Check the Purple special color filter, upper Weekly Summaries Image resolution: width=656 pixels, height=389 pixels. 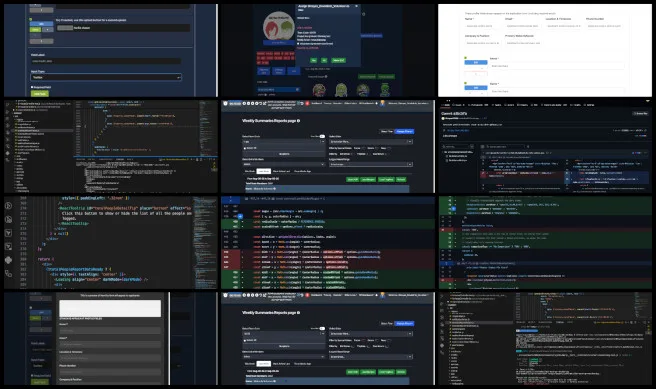click(363, 148)
